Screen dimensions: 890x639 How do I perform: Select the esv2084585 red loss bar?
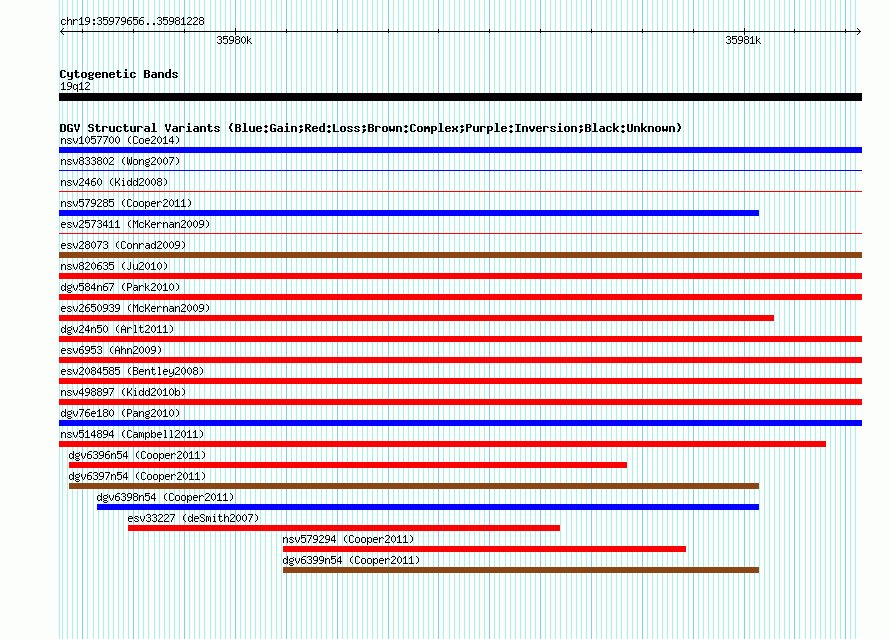click(460, 381)
